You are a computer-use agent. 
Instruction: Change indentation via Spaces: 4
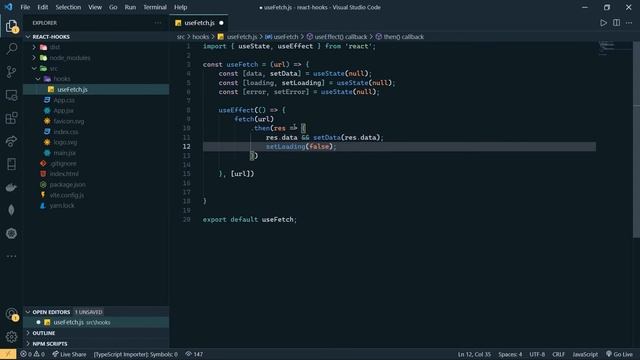510,354
